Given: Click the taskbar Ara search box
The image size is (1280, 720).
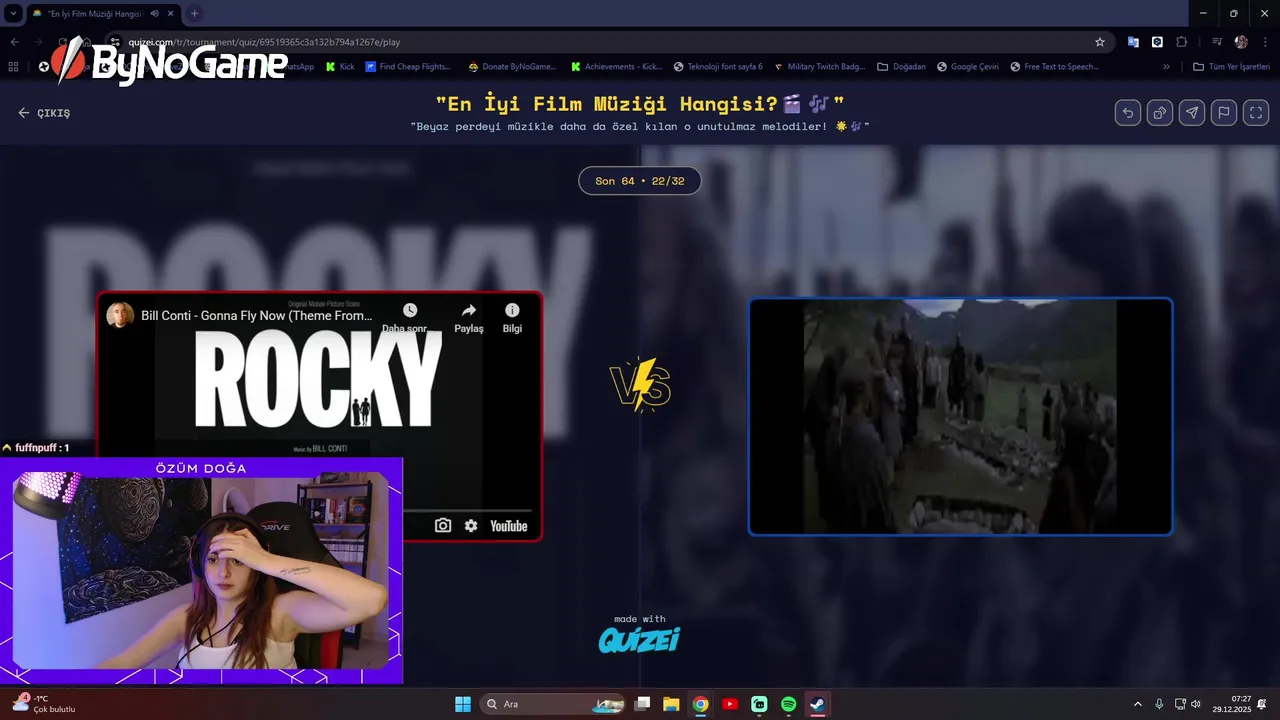Looking at the screenshot, I should point(553,704).
